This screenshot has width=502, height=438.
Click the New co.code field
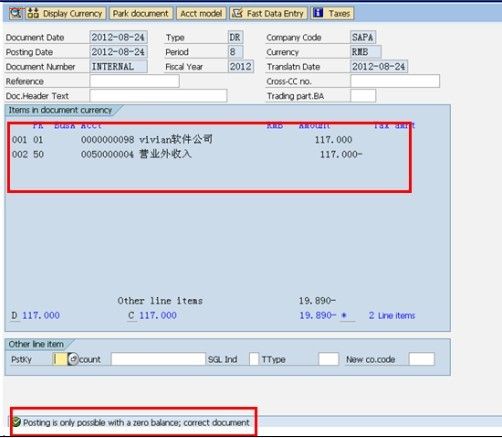point(422,359)
